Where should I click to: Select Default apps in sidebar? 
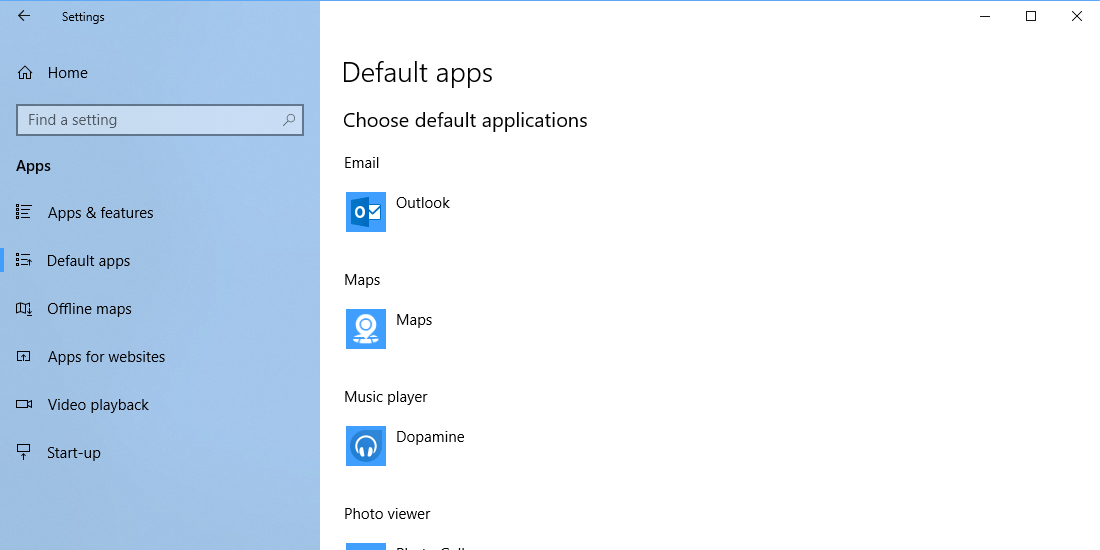pos(160,260)
